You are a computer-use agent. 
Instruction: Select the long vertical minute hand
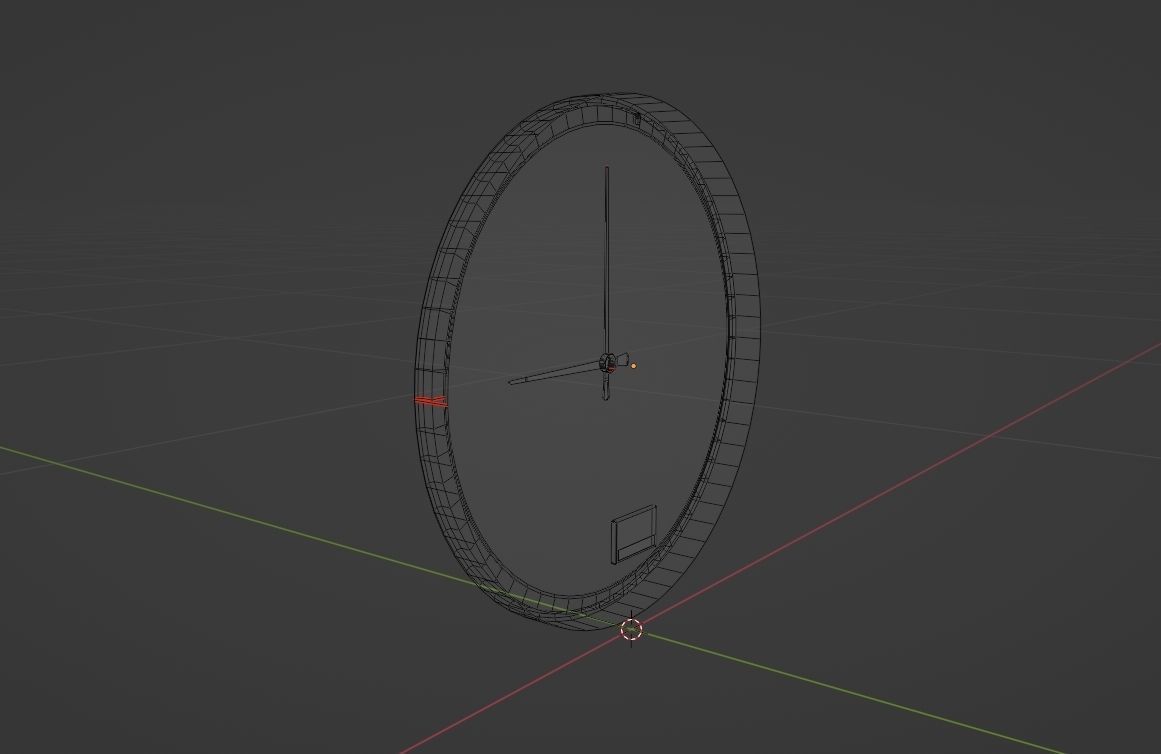[607, 263]
